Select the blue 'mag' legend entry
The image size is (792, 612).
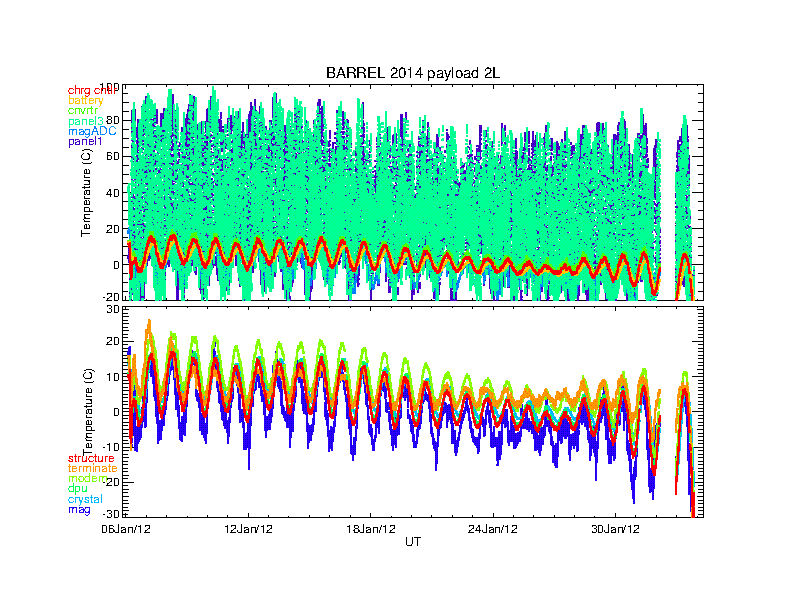[x=78, y=510]
